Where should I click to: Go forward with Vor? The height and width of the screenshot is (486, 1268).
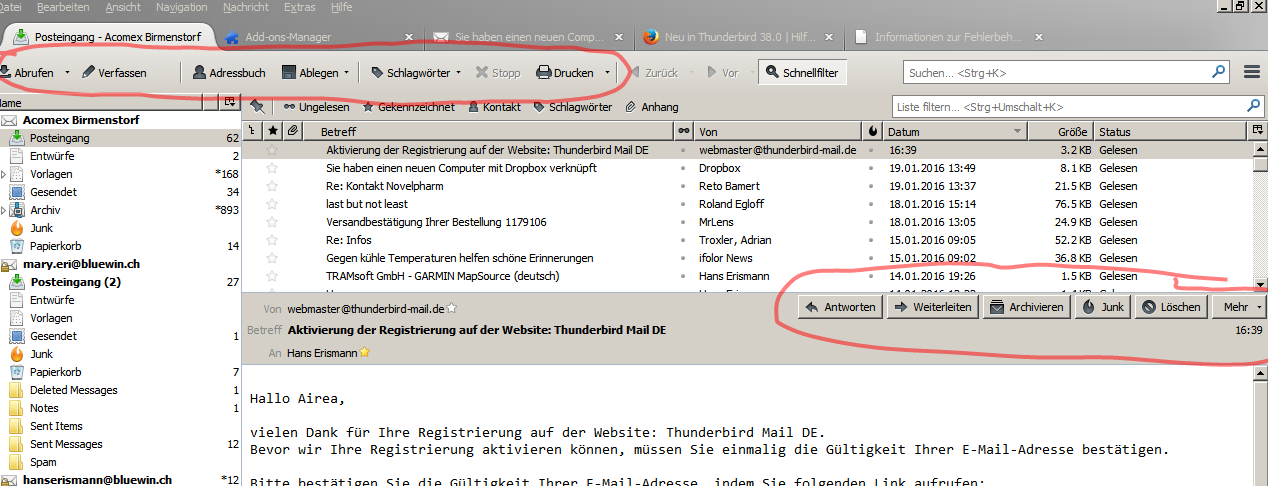[723, 72]
